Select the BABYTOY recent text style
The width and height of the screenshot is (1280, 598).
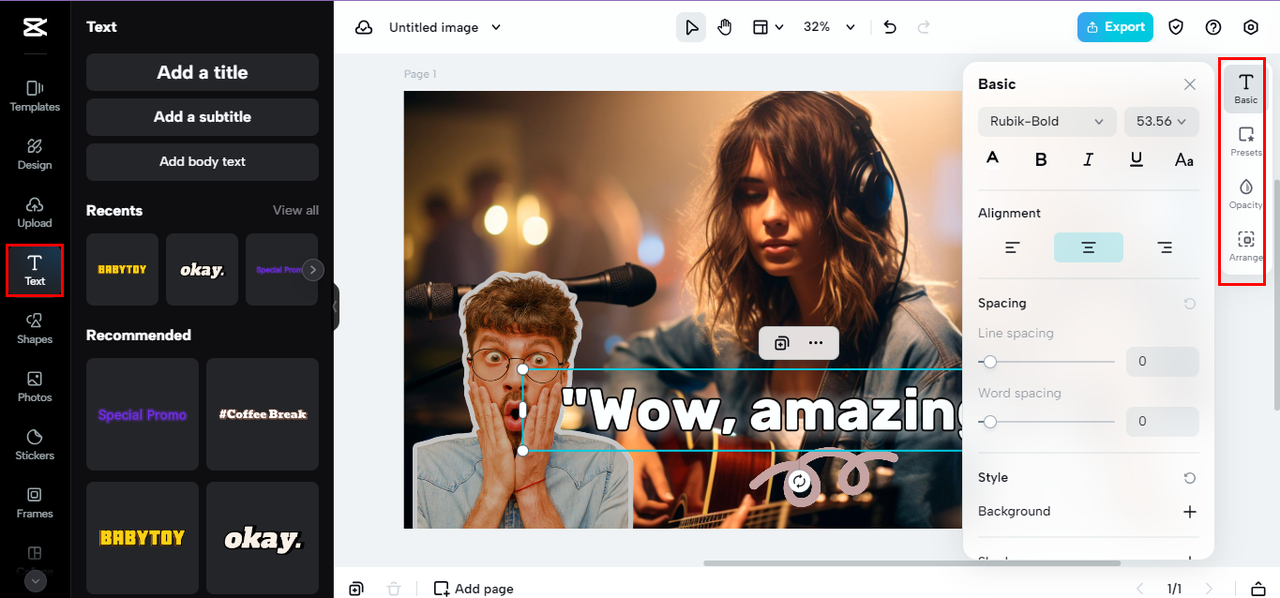(122, 270)
